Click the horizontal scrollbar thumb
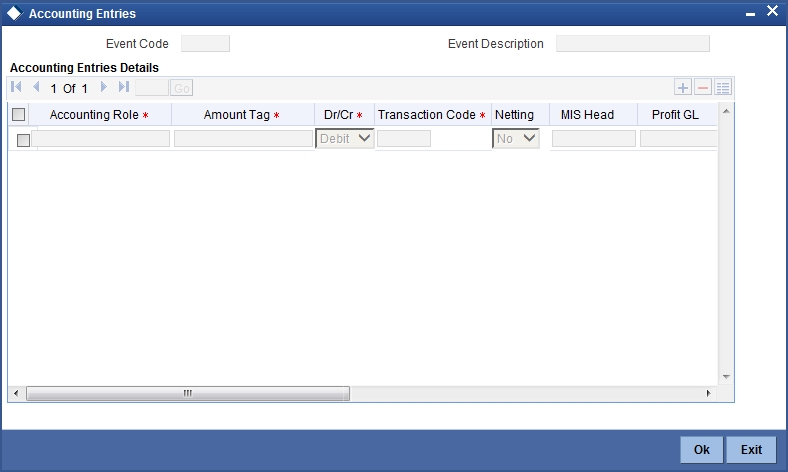Screen dimensions: 788x472 coord(188,394)
